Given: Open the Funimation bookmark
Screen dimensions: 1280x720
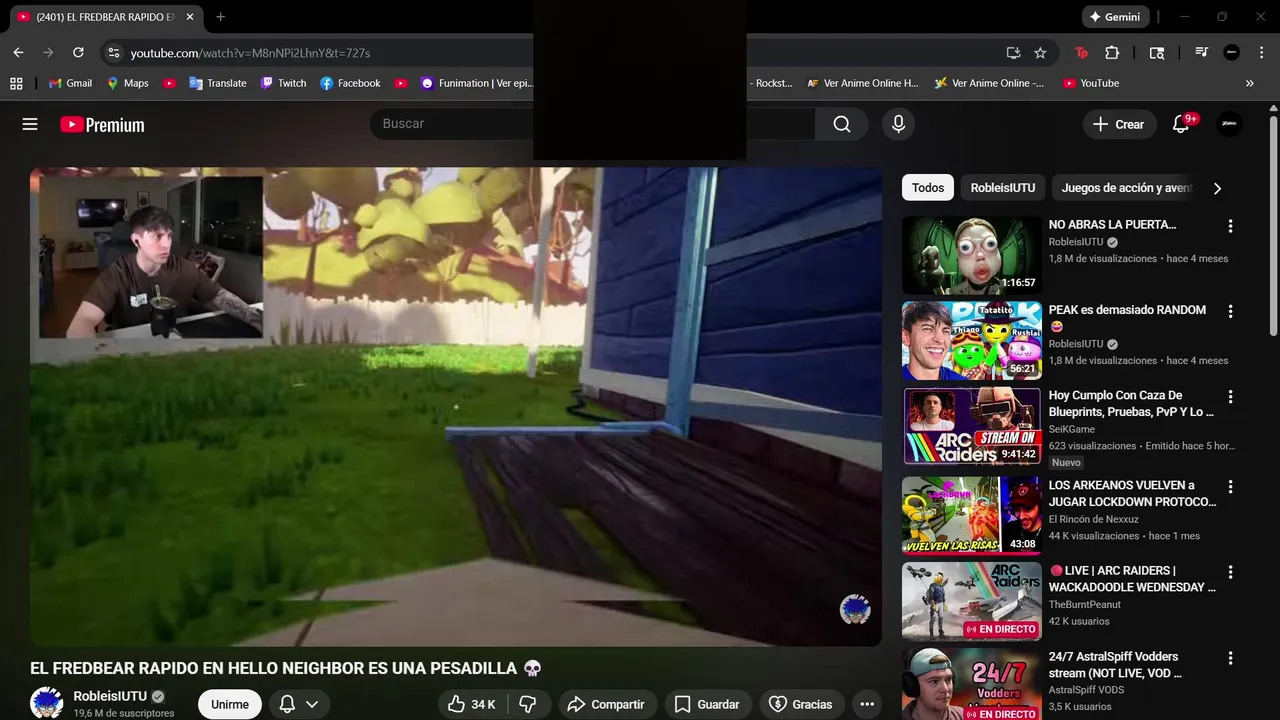Looking at the screenshot, I should [x=477, y=83].
